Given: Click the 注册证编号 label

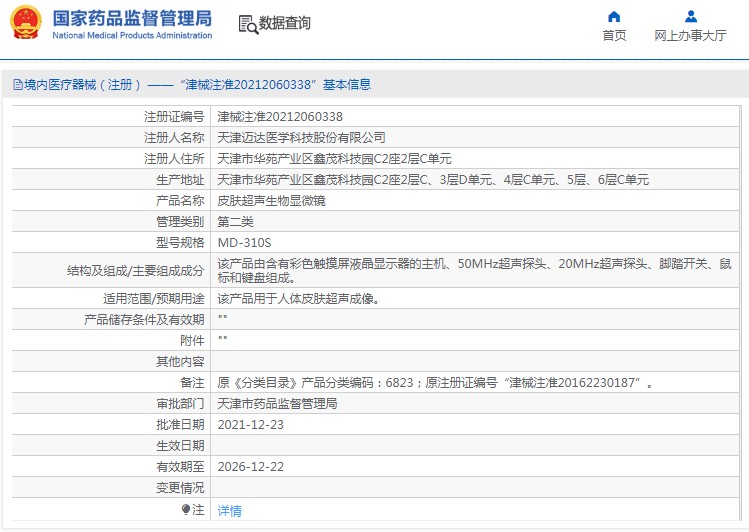Looking at the screenshot, I should 174,117.
